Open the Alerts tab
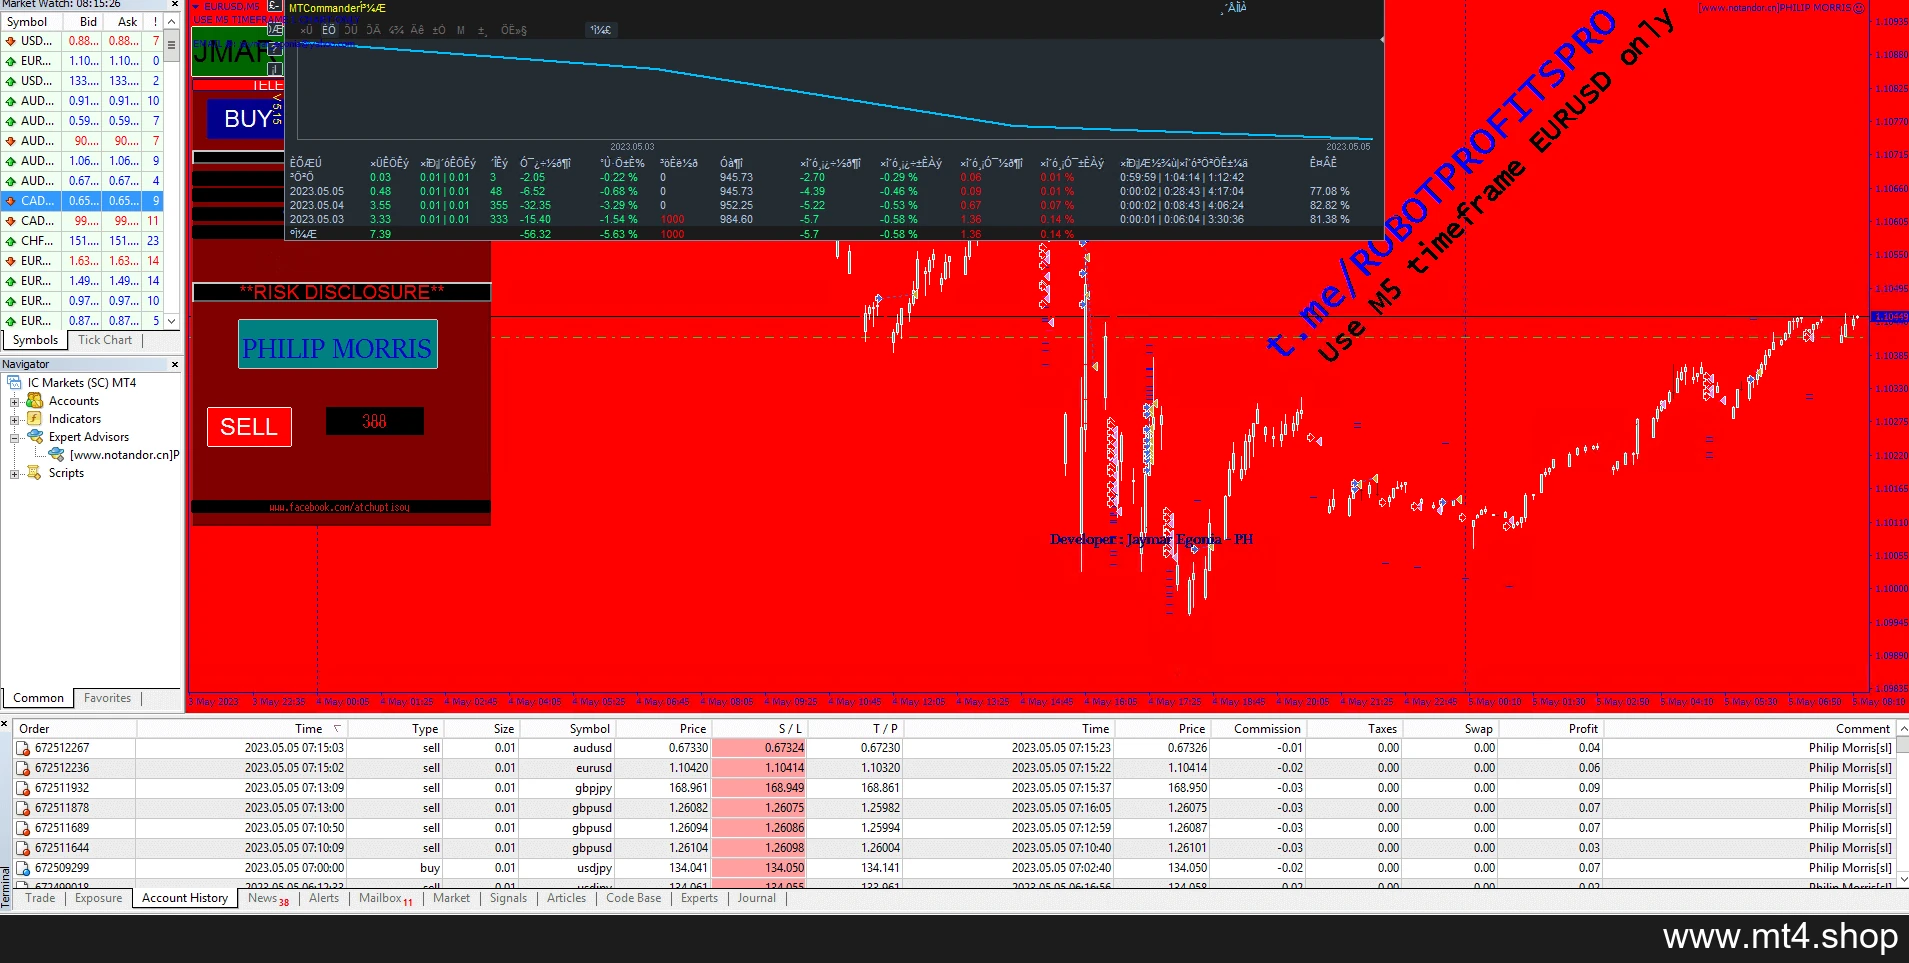This screenshot has height=963, width=1909. (x=324, y=898)
